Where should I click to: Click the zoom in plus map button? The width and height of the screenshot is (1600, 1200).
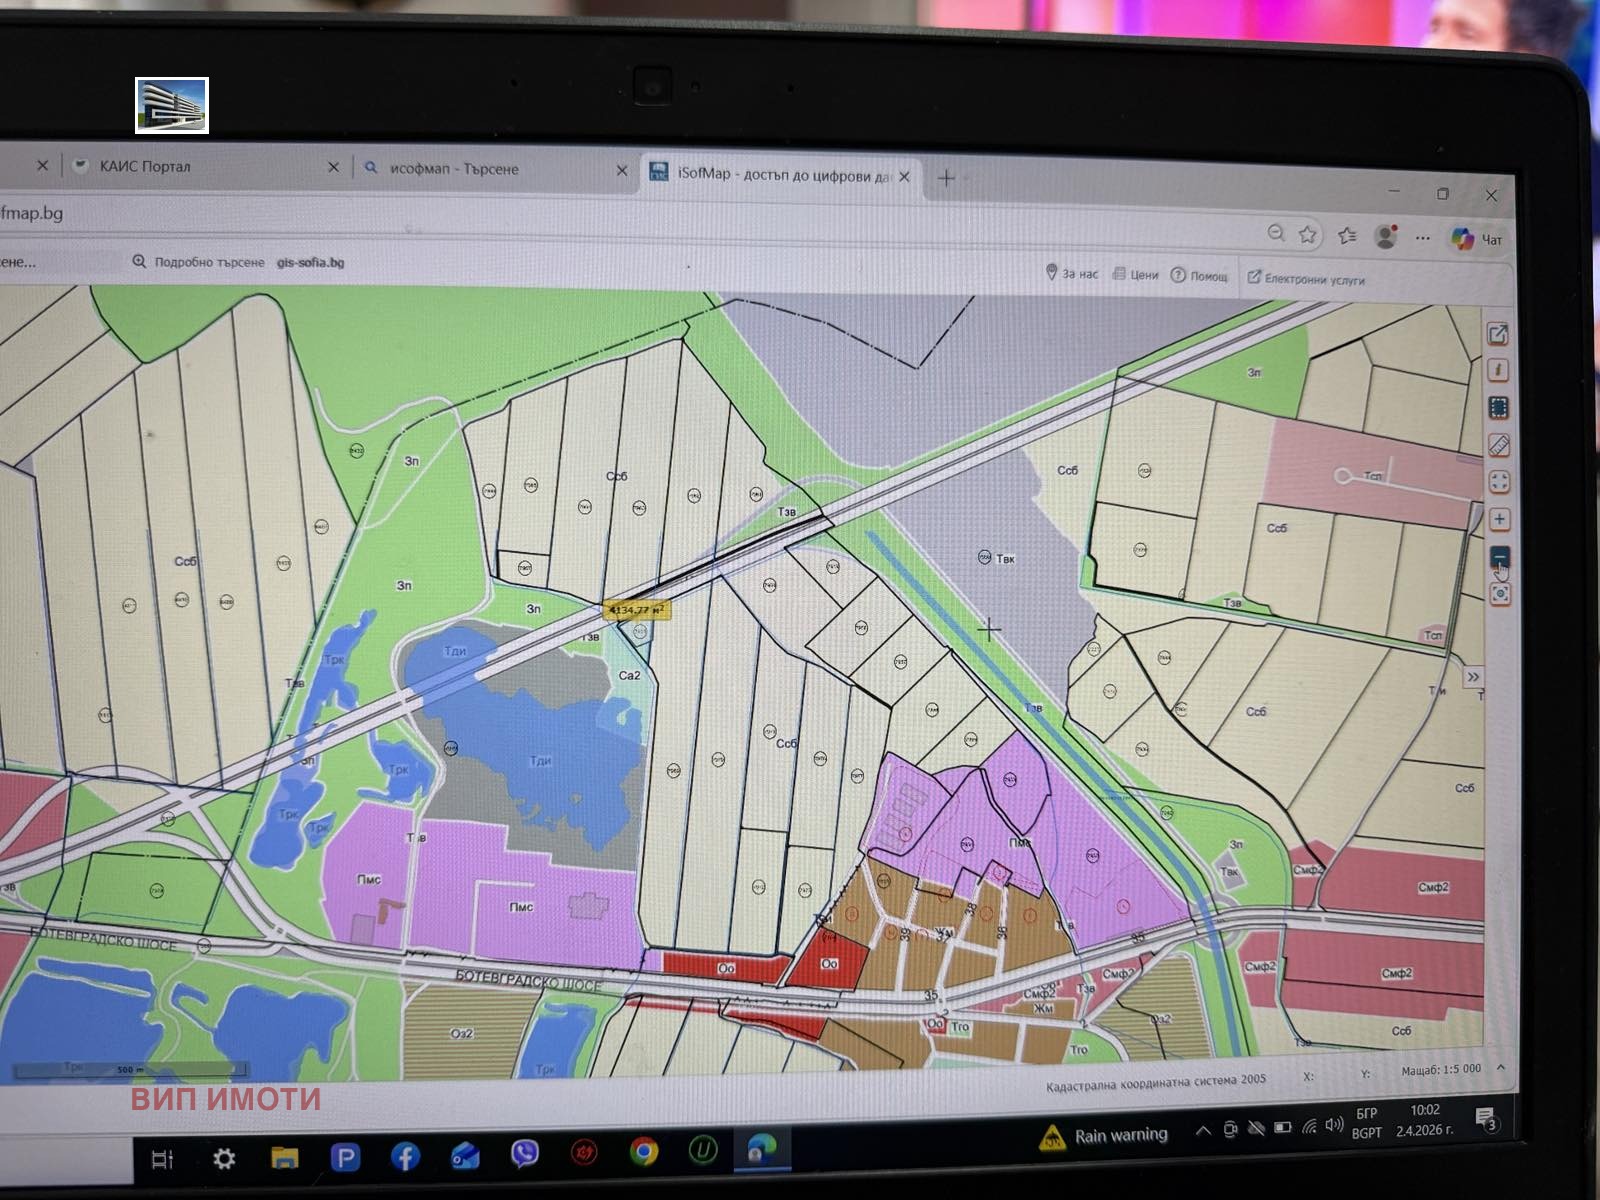click(1499, 519)
